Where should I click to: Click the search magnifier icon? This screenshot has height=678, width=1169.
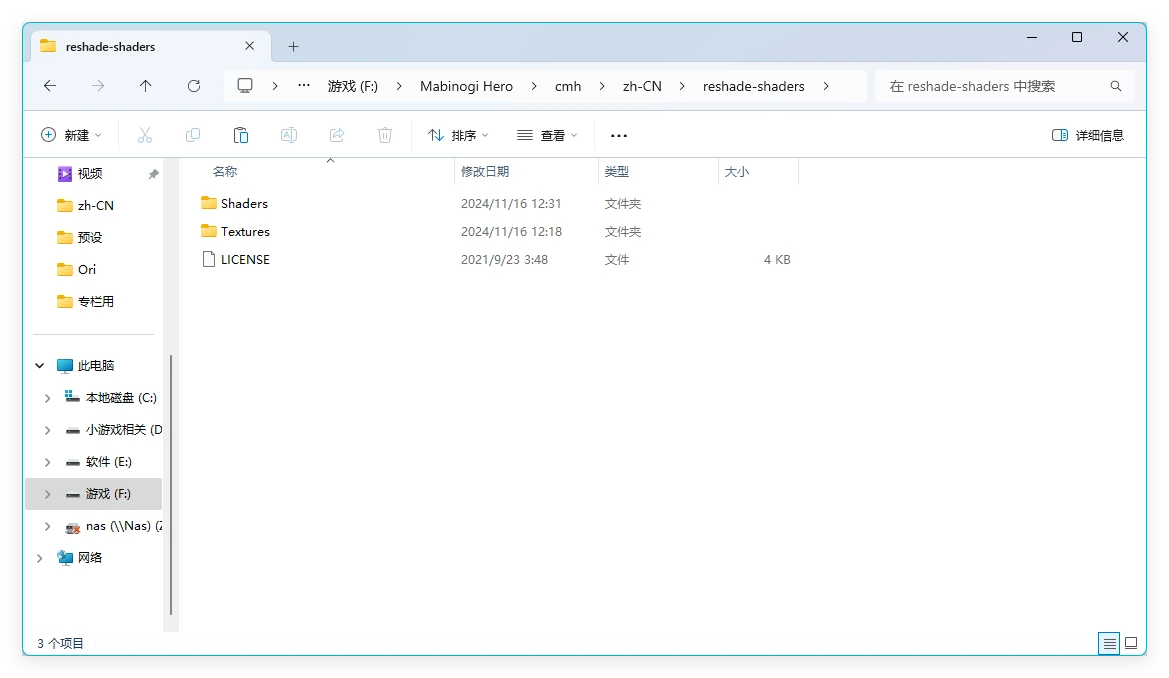click(1115, 86)
